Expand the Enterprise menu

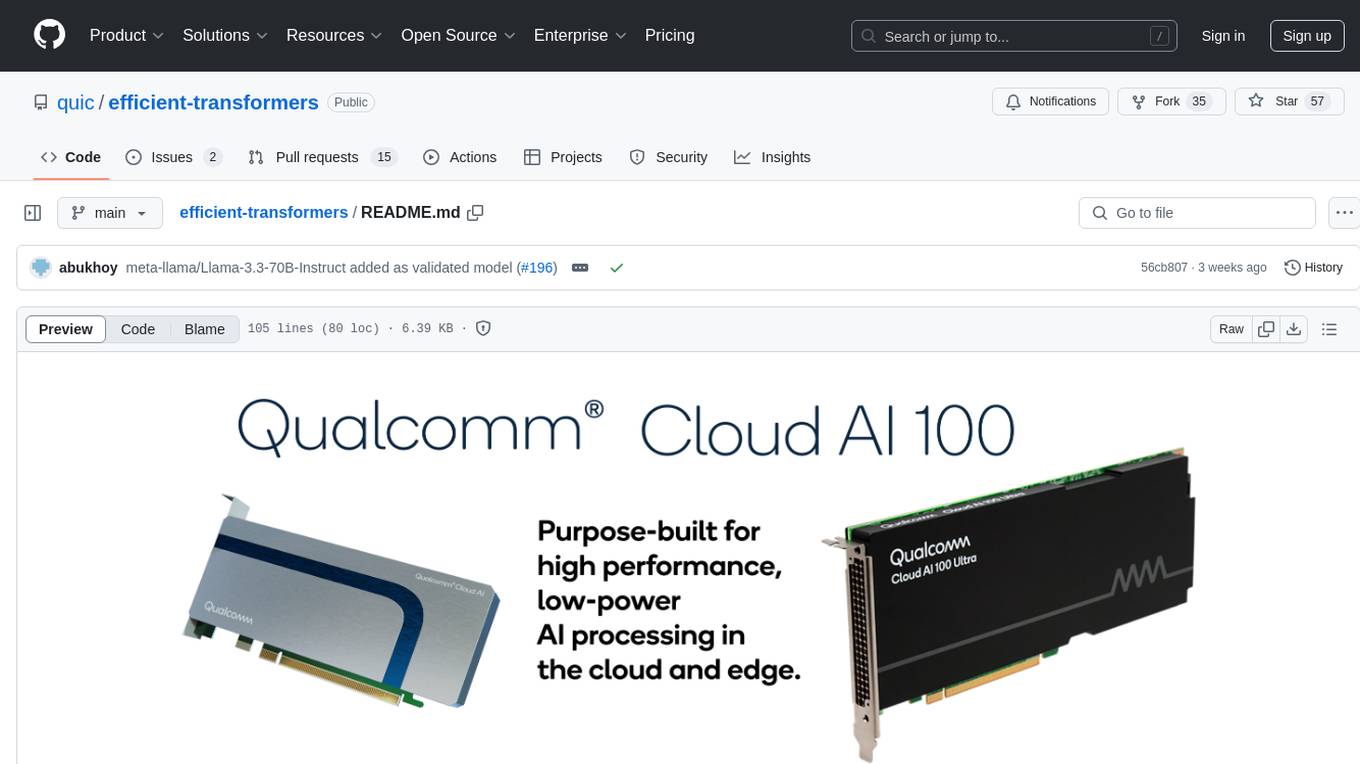(x=580, y=35)
